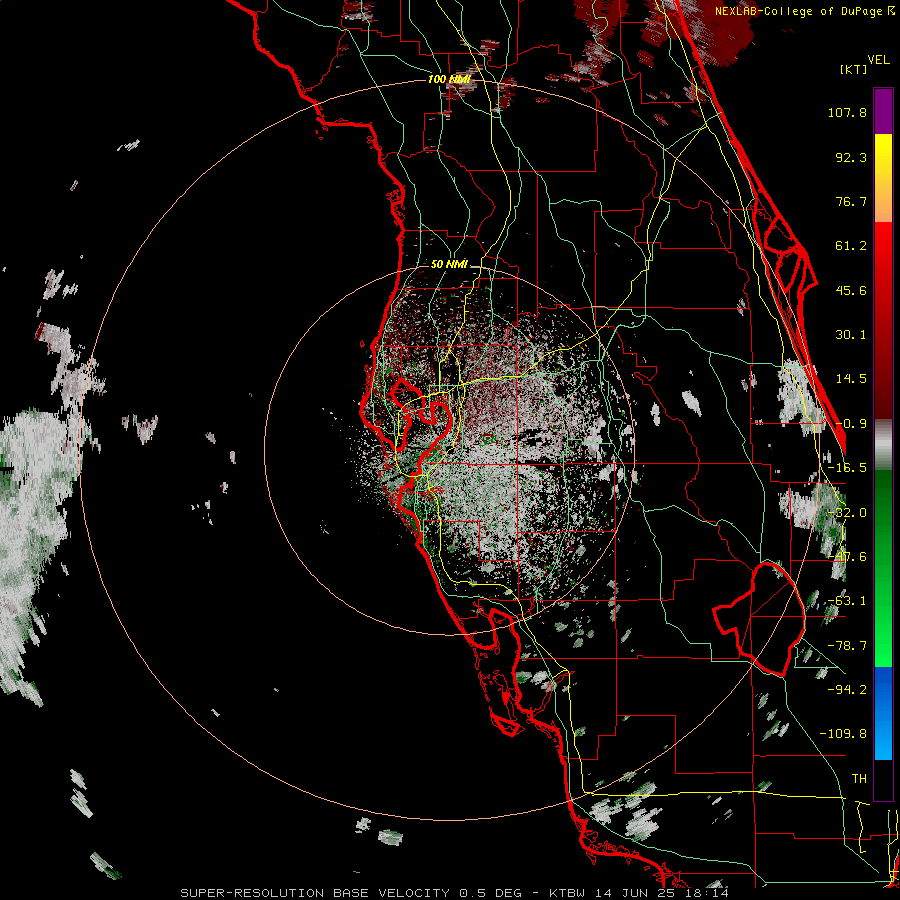Click the TH legend label
900x900 pixels.
859,778
